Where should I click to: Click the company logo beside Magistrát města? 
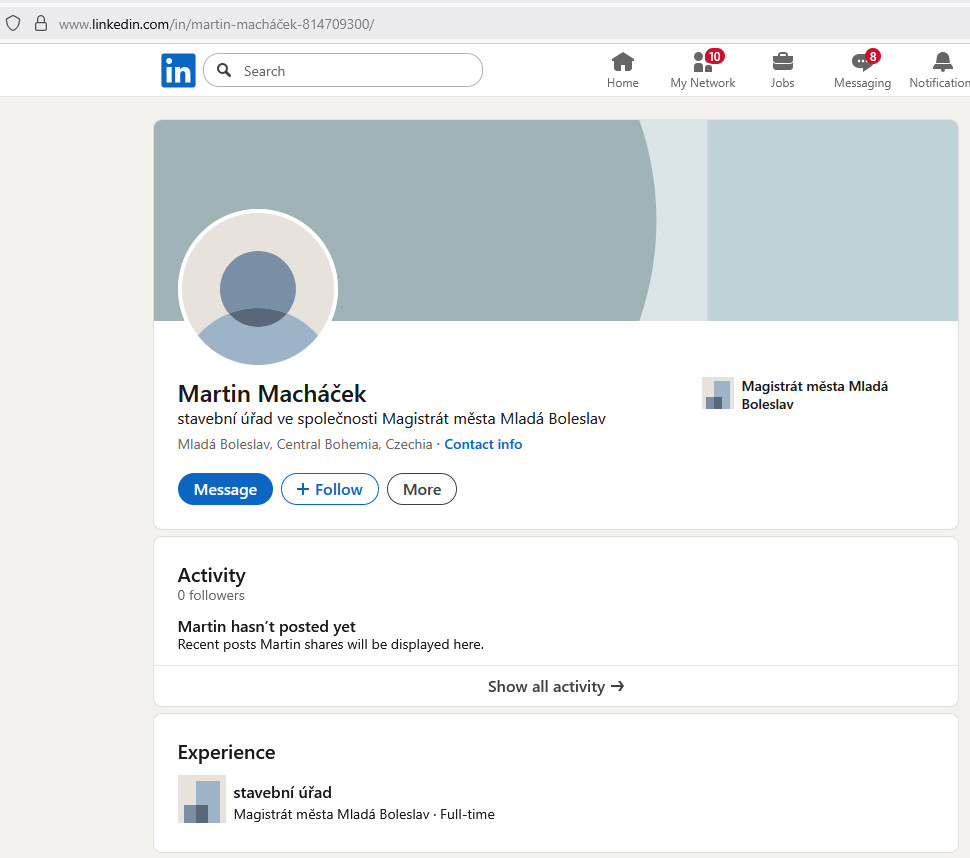pyautogui.click(x=717, y=394)
